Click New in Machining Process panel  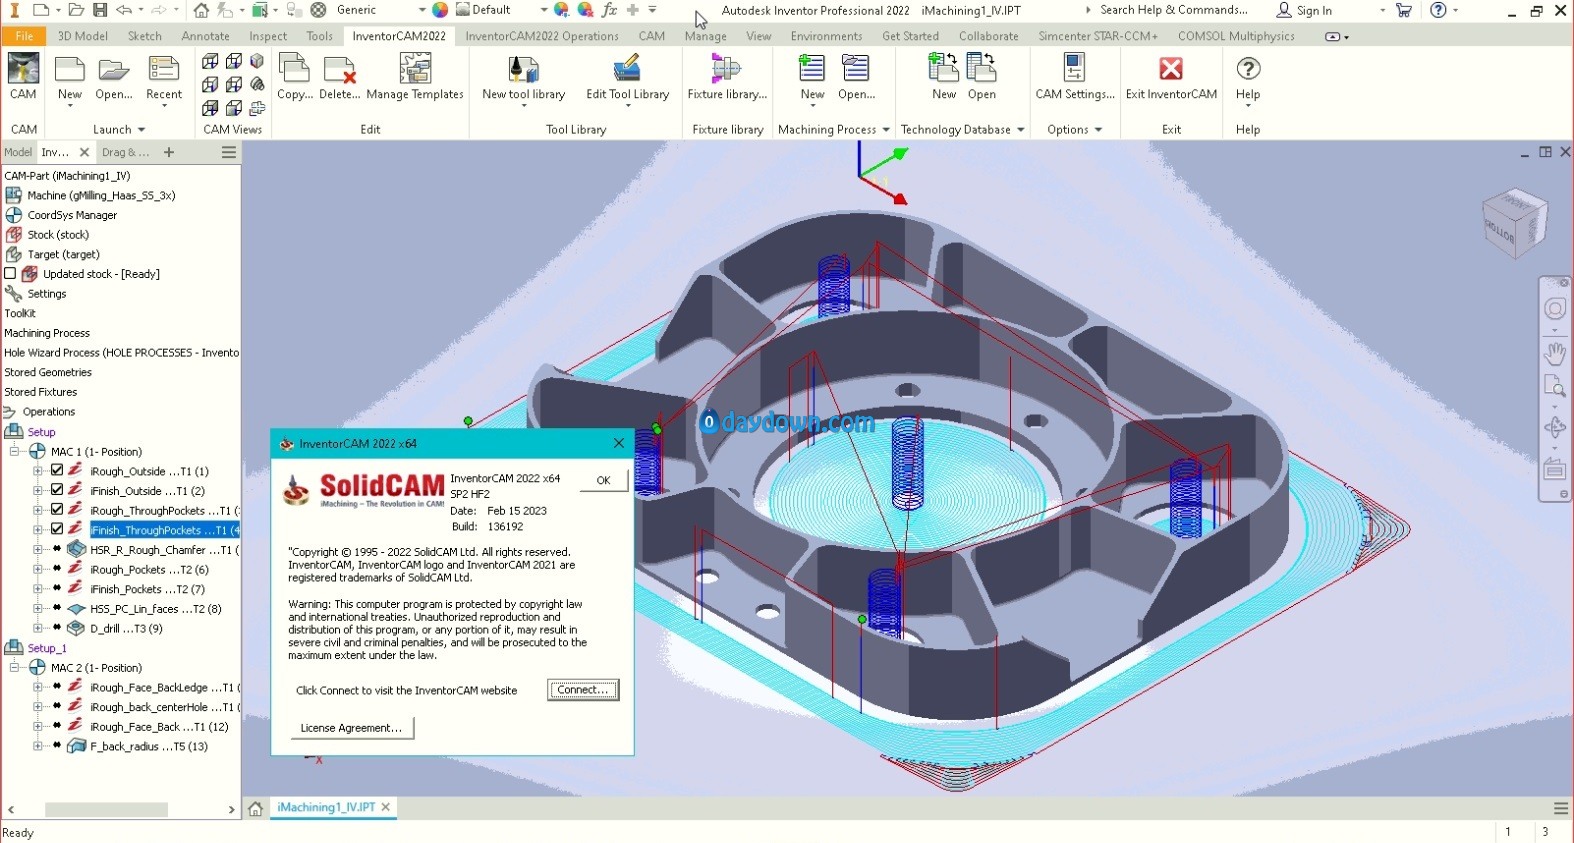[812, 78]
